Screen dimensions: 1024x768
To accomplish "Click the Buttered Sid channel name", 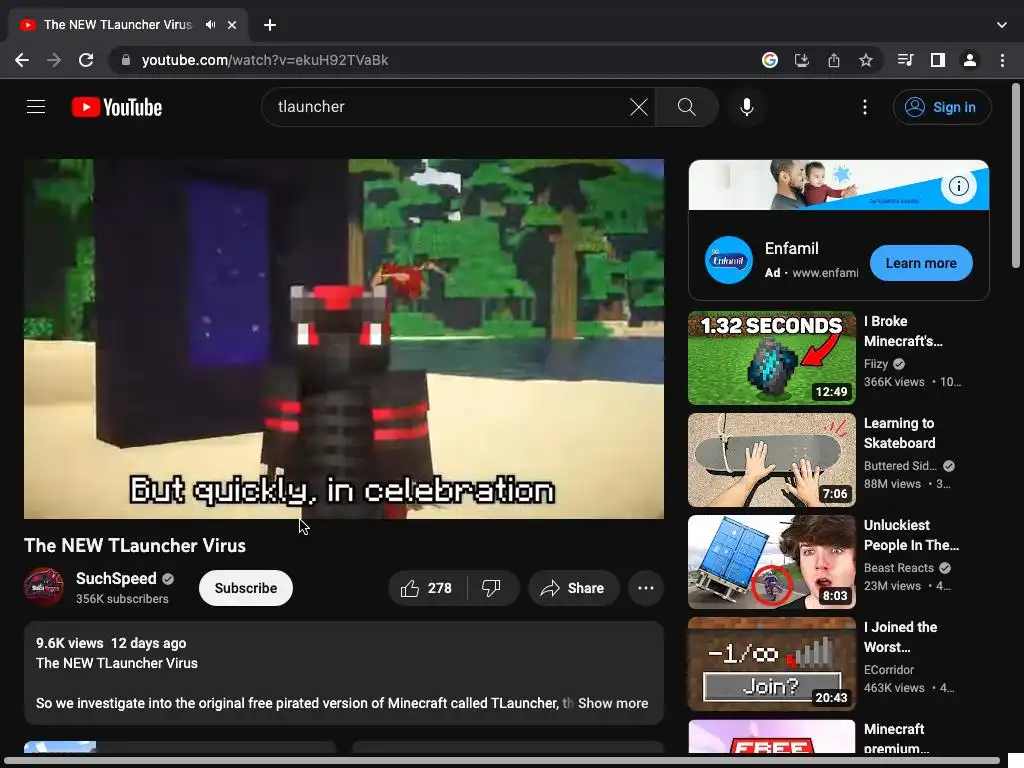I will point(900,466).
